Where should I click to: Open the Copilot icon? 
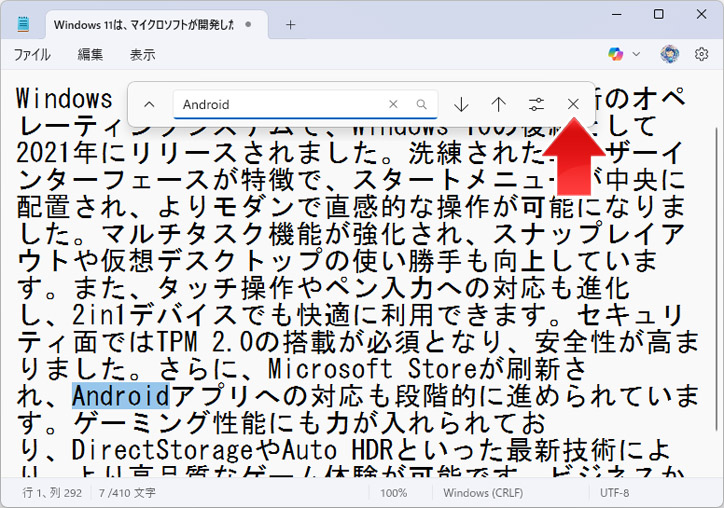[x=615, y=54]
